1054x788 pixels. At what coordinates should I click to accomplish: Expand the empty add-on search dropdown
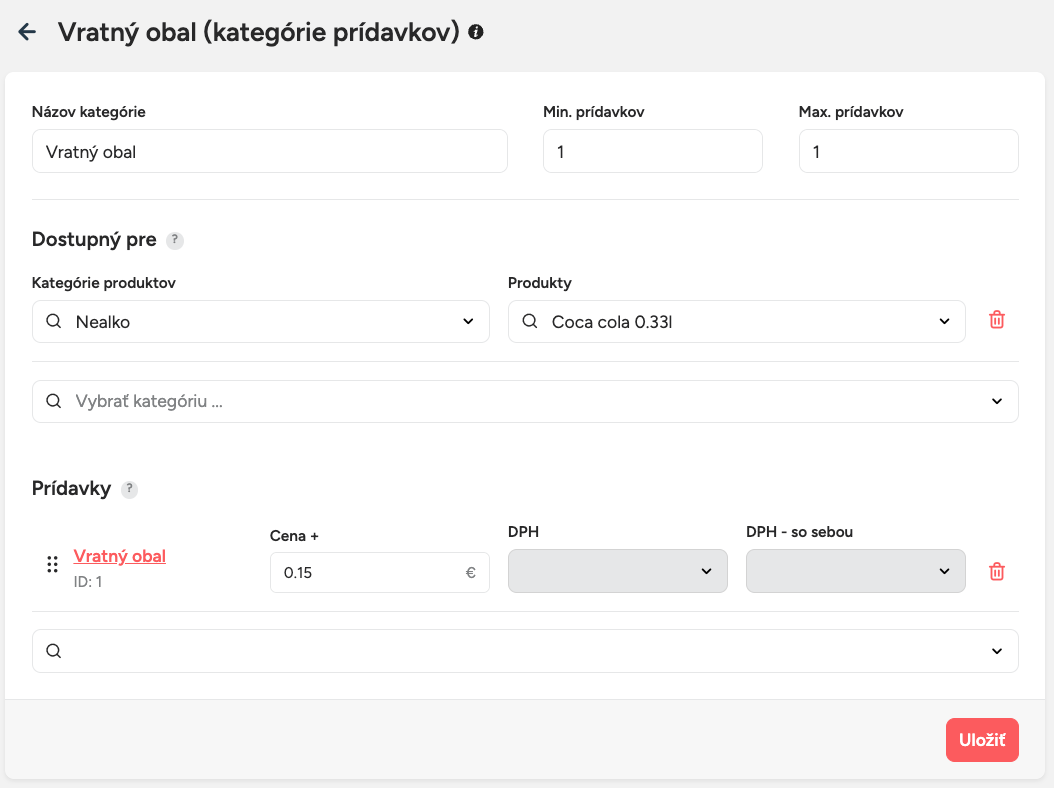coord(996,651)
